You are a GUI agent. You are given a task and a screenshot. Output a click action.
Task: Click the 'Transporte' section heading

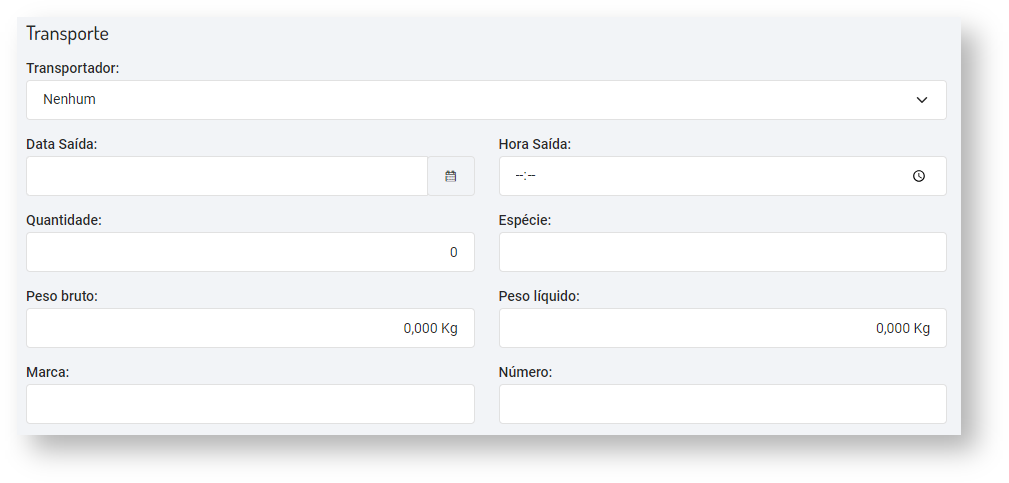click(67, 33)
